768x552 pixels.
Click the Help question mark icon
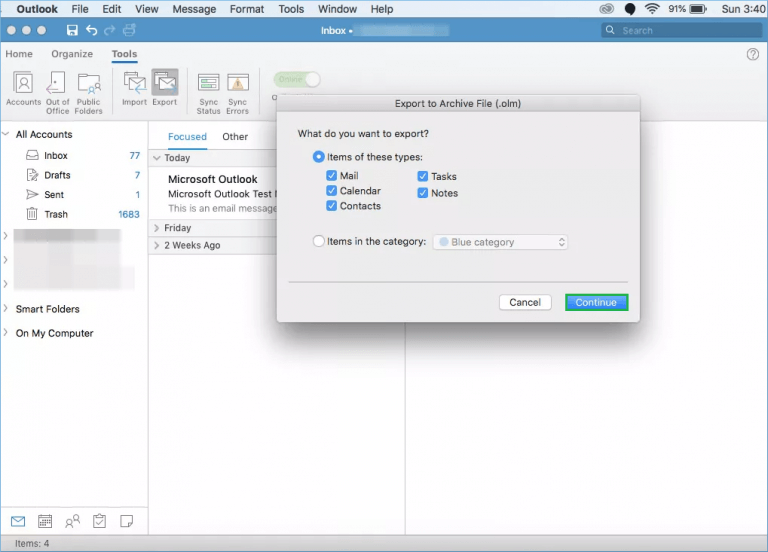click(x=753, y=54)
